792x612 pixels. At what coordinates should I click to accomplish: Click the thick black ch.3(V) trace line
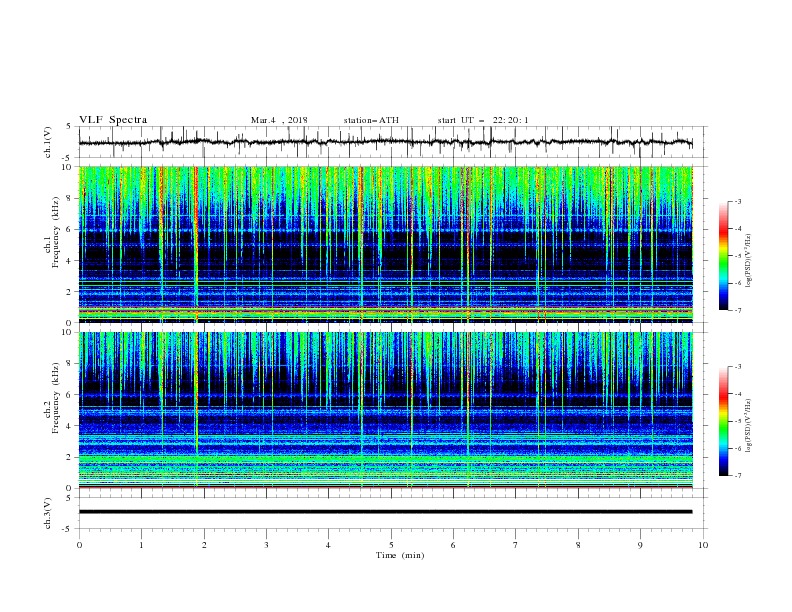(386, 512)
